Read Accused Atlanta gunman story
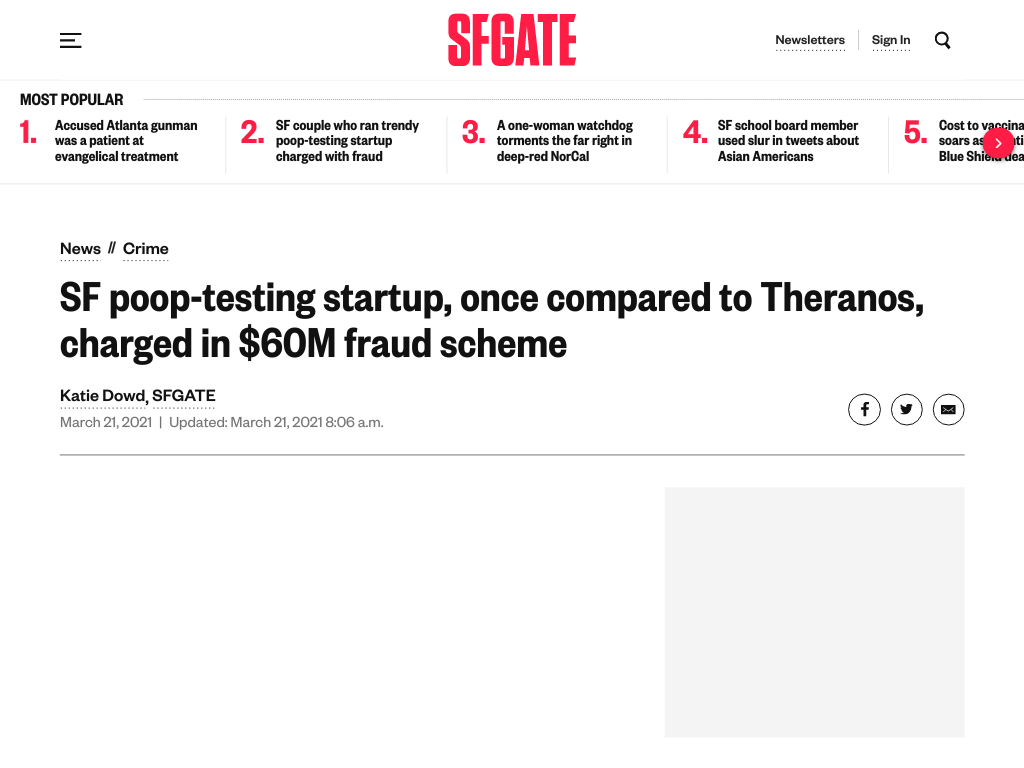This screenshot has width=1024, height=768. (126, 141)
